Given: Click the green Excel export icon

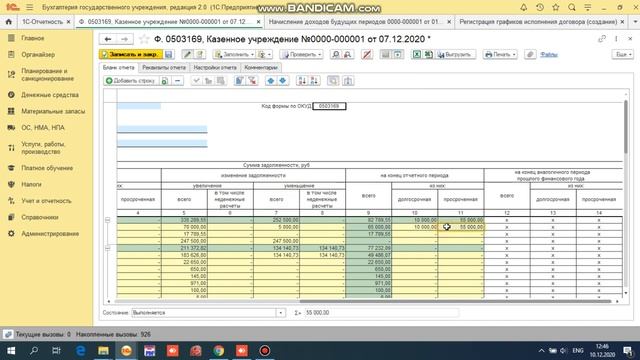Looking at the screenshot, I should tap(416, 54).
